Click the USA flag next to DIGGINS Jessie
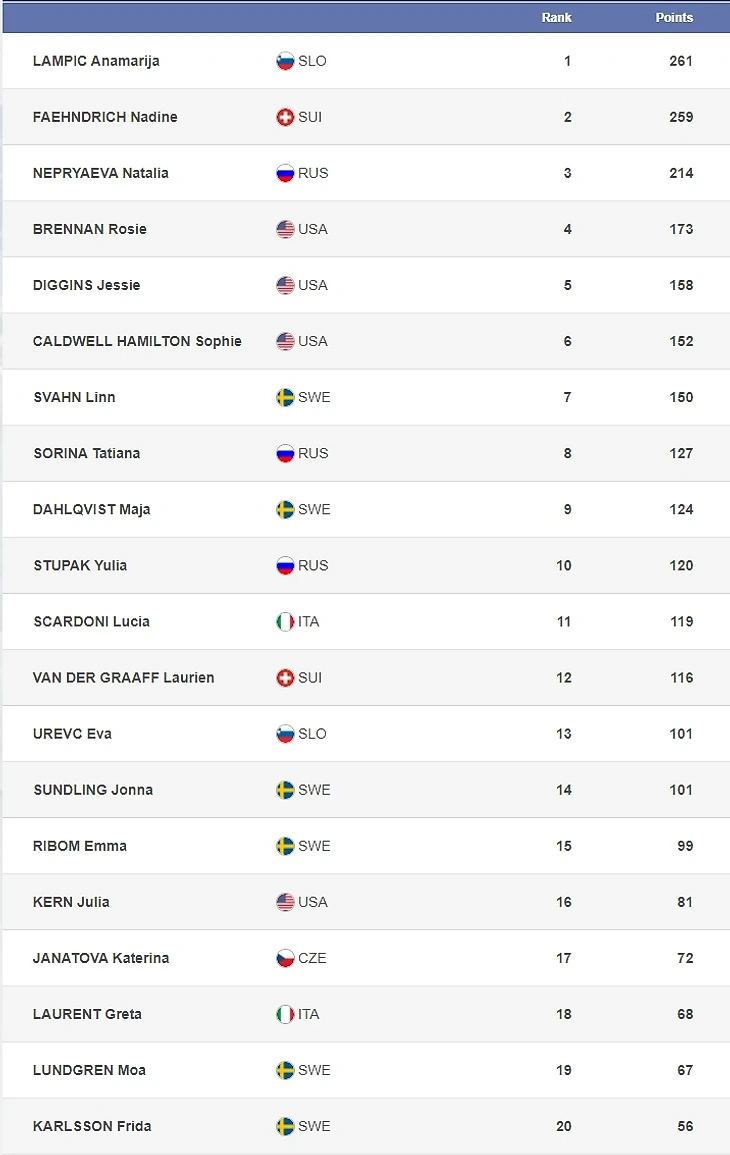Viewport: 730px width, 1155px height. point(285,285)
